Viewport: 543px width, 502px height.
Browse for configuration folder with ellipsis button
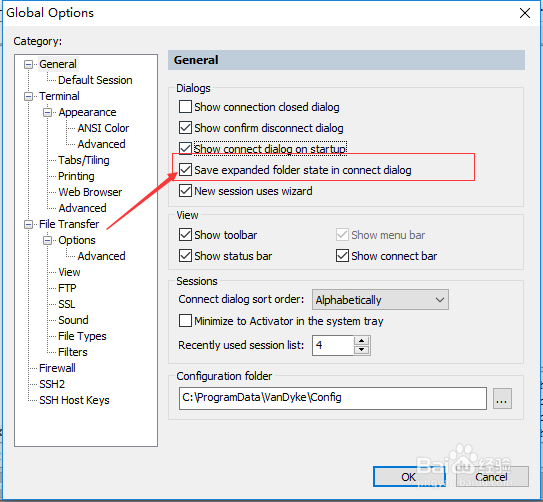(502, 399)
